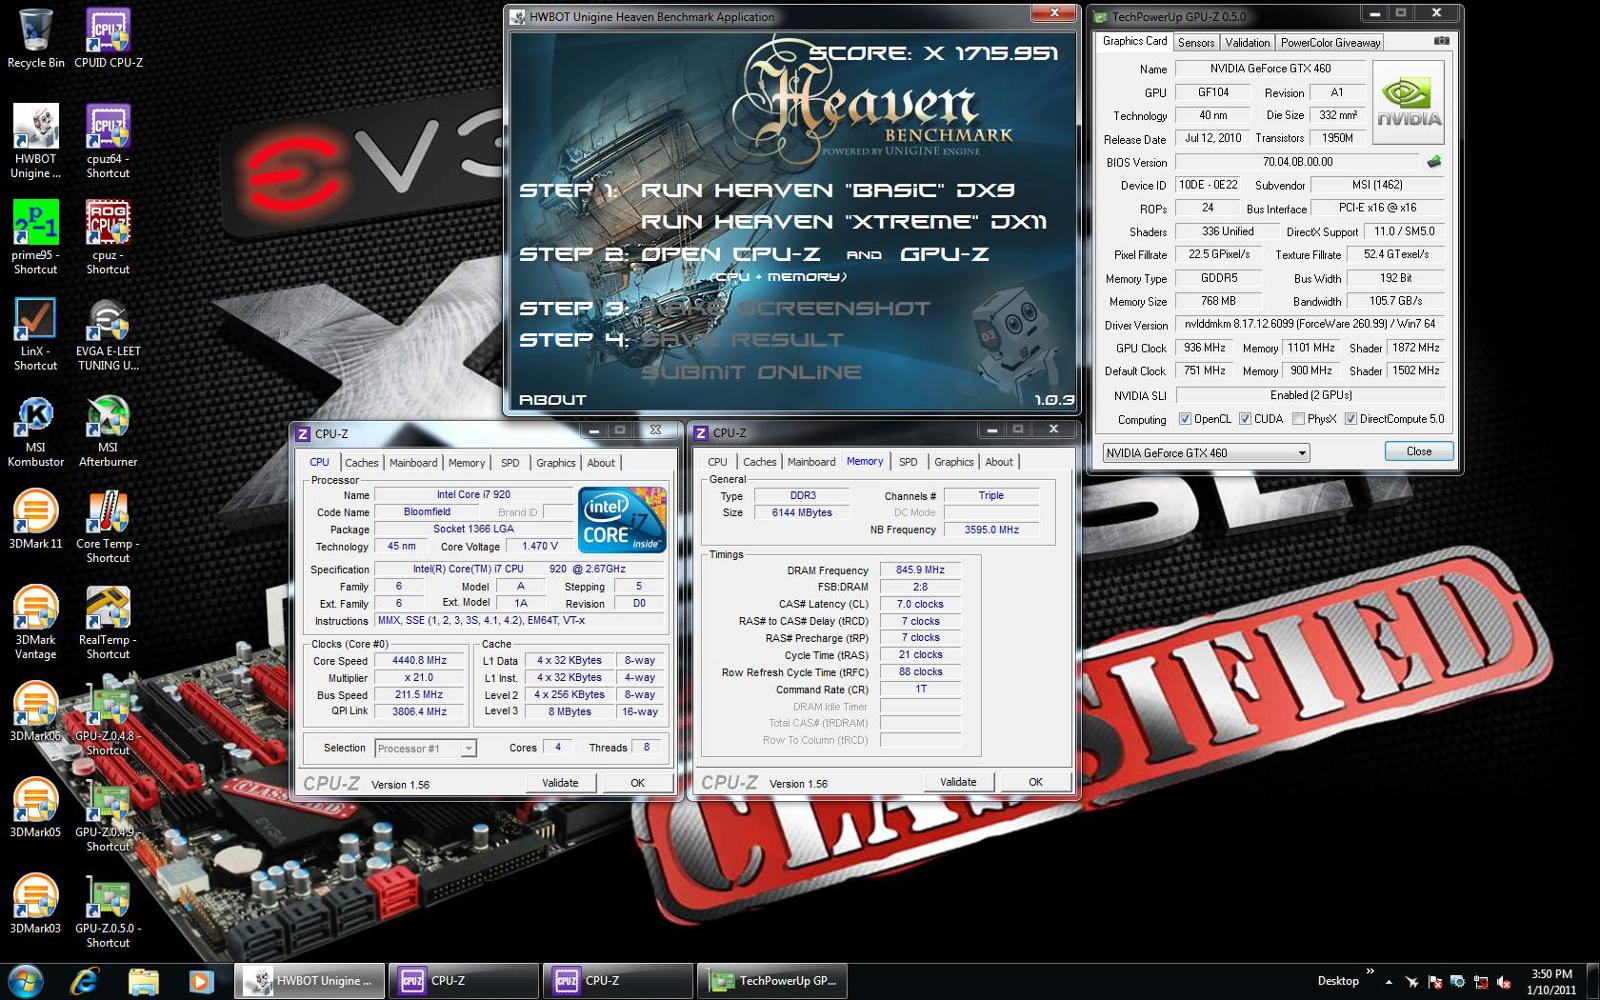Click the GPU Name field GeForce GTX 460
This screenshot has height=1000, width=1600.
(1270, 69)
